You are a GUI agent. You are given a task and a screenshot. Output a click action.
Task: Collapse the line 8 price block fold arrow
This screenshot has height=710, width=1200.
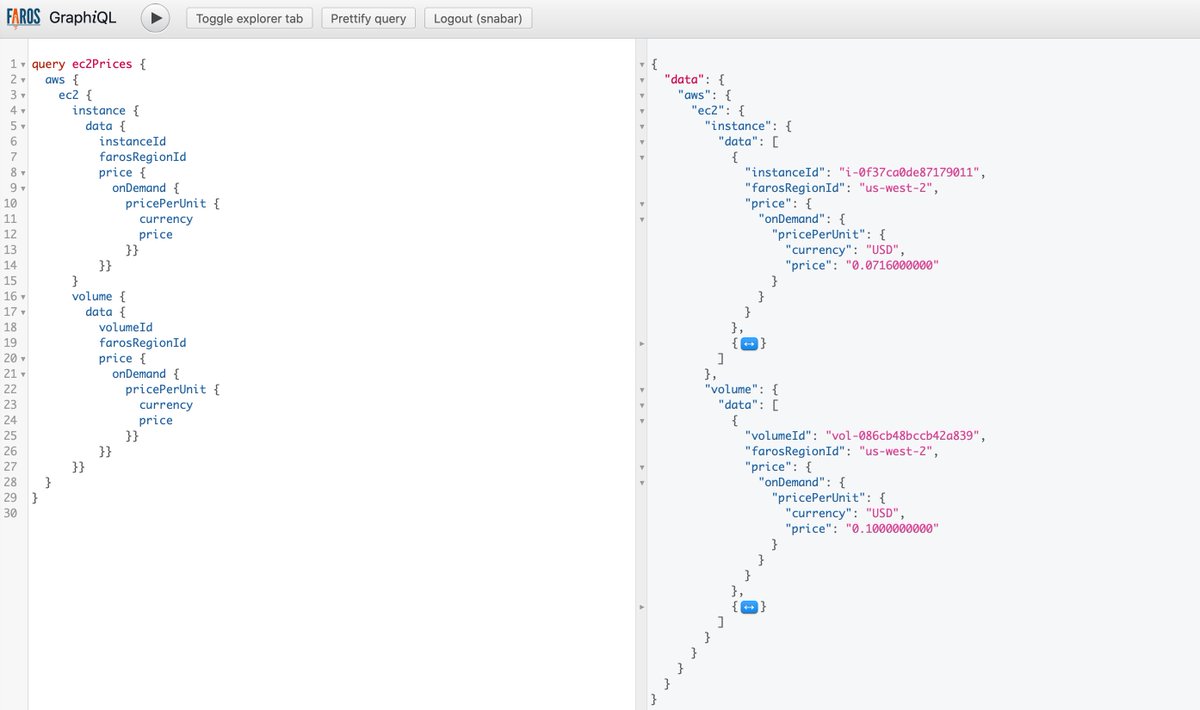[23, 173]
